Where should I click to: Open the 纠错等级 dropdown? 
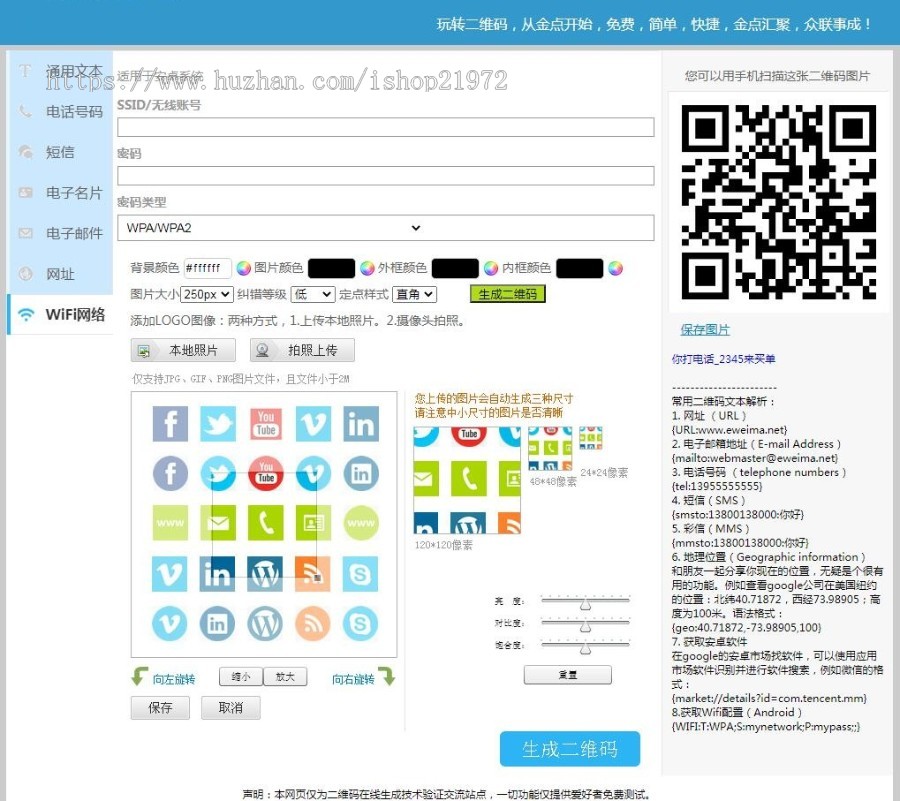point(313,294)
